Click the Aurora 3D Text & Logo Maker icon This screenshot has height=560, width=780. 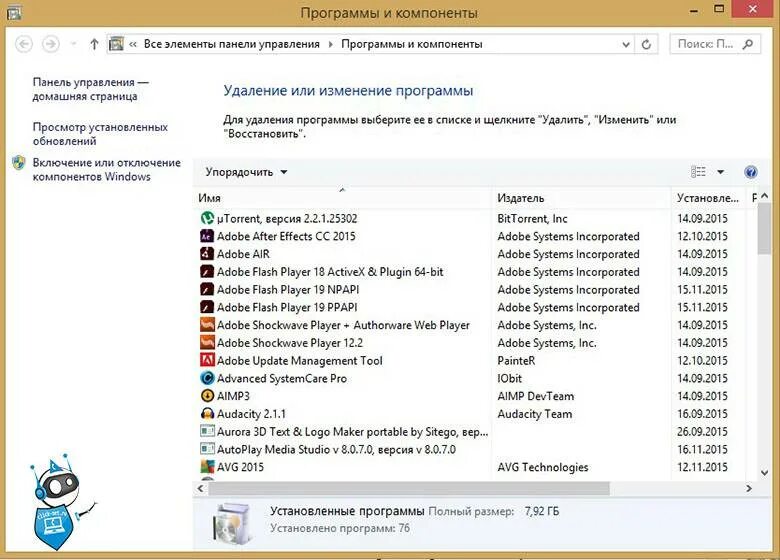(207, 431)
